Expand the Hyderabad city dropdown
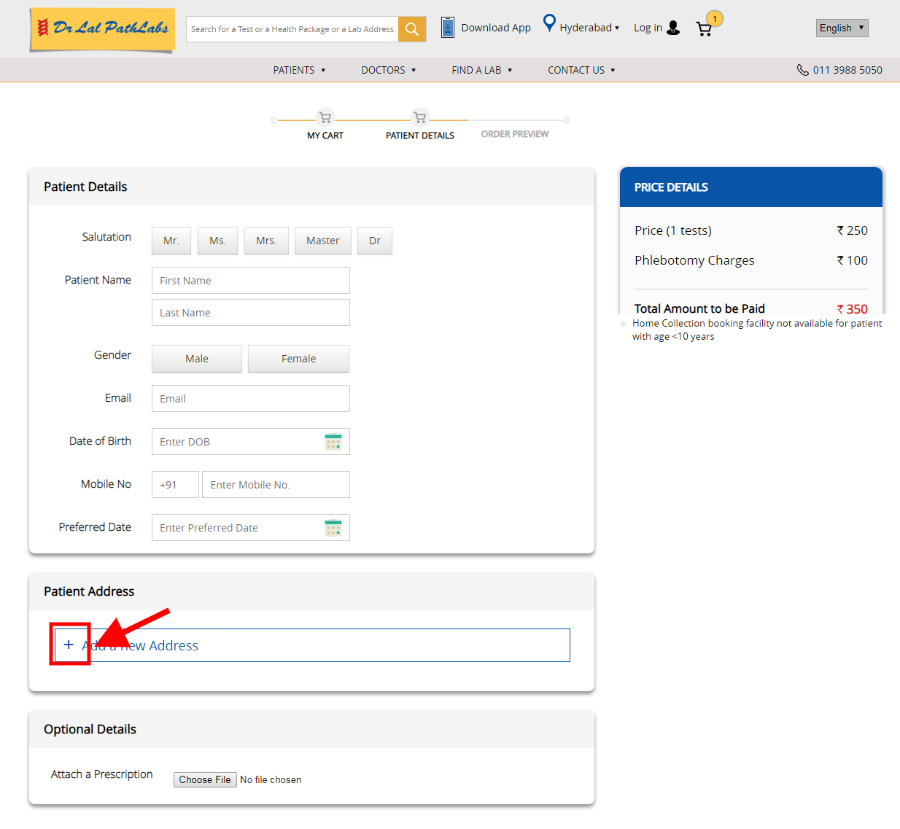The image size is (900, 829). (x=590, y=28)
